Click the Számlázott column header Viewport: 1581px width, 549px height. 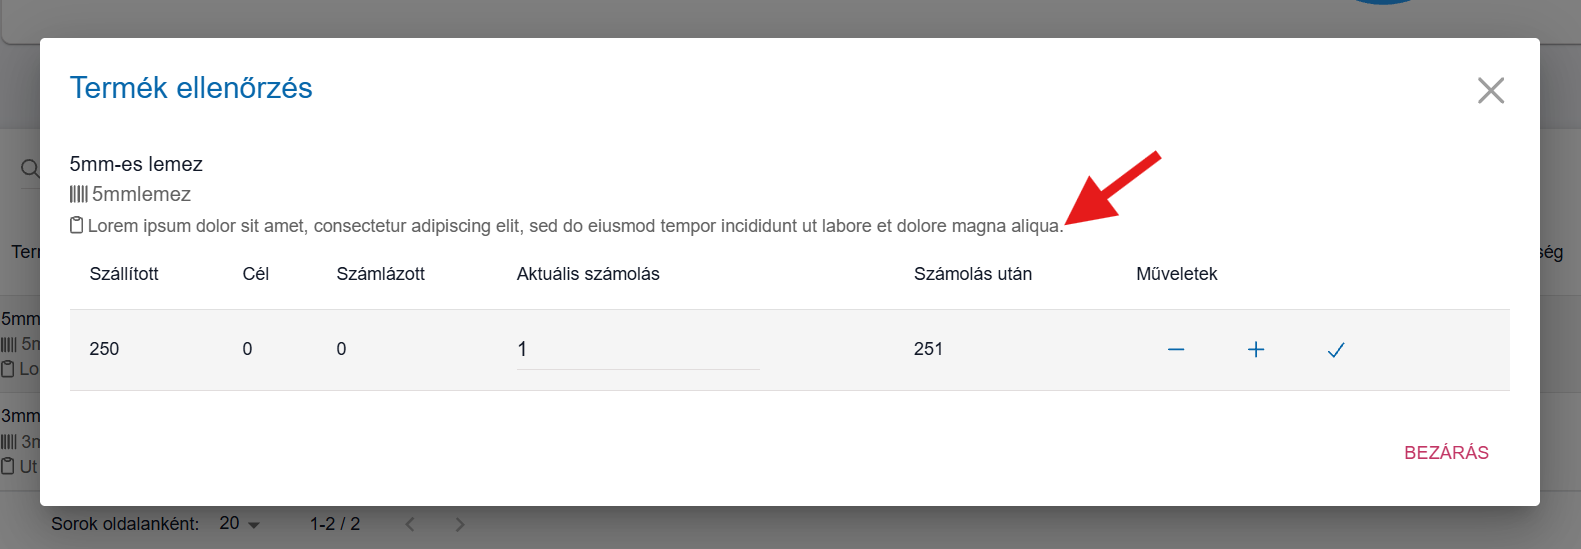pos(381,274)
